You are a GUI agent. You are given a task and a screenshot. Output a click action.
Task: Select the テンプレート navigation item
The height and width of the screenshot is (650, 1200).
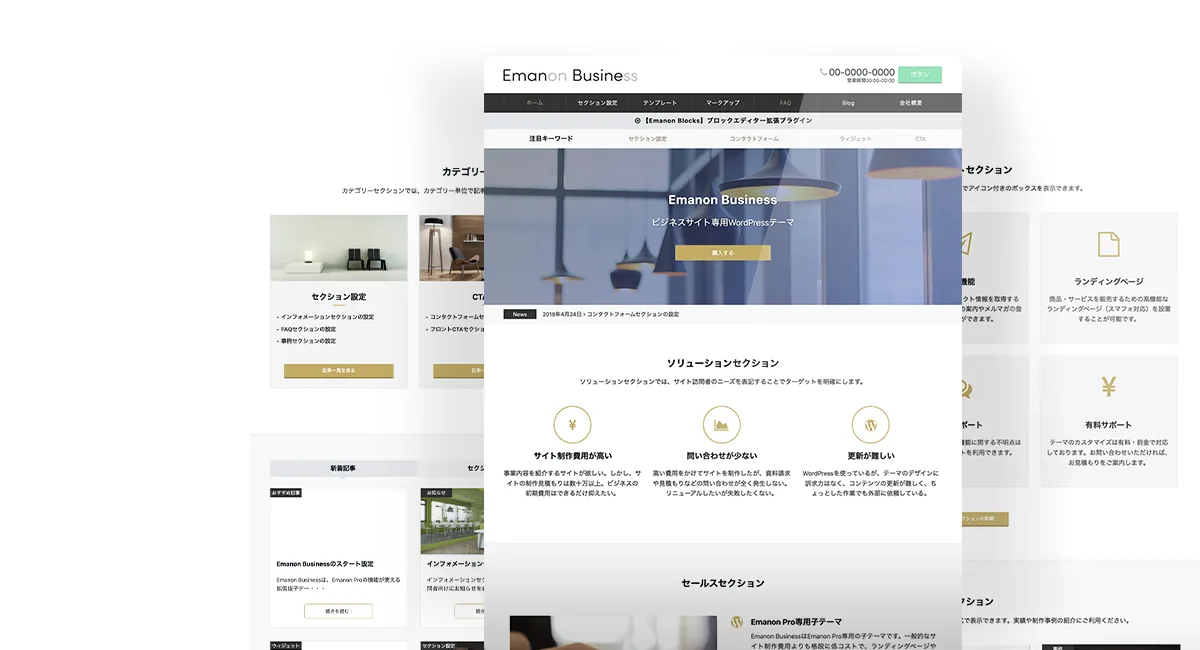(x=660, y=103)
